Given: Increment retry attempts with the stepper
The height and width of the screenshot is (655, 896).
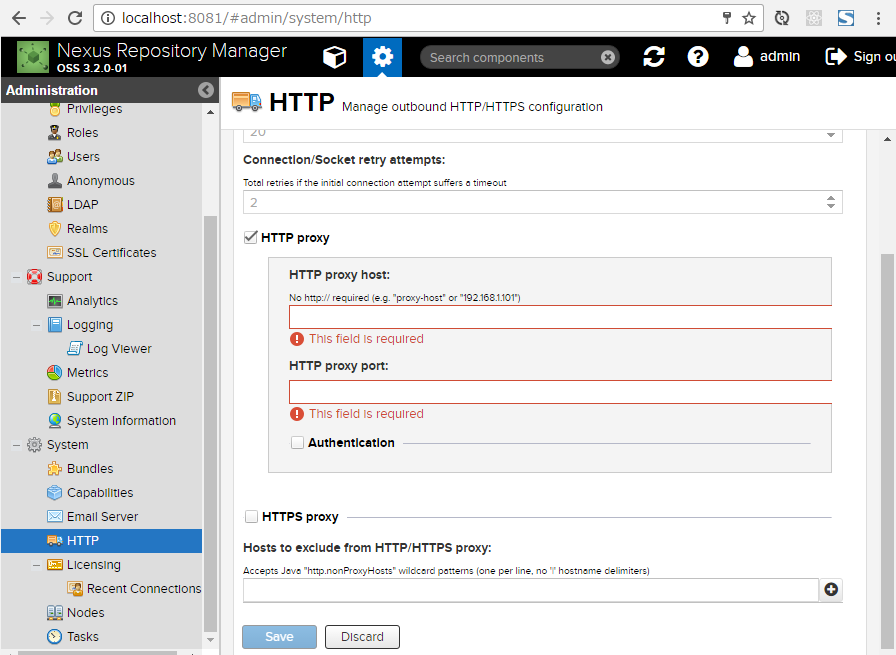Looking at the screenshot, I should (x=830, y=196).
